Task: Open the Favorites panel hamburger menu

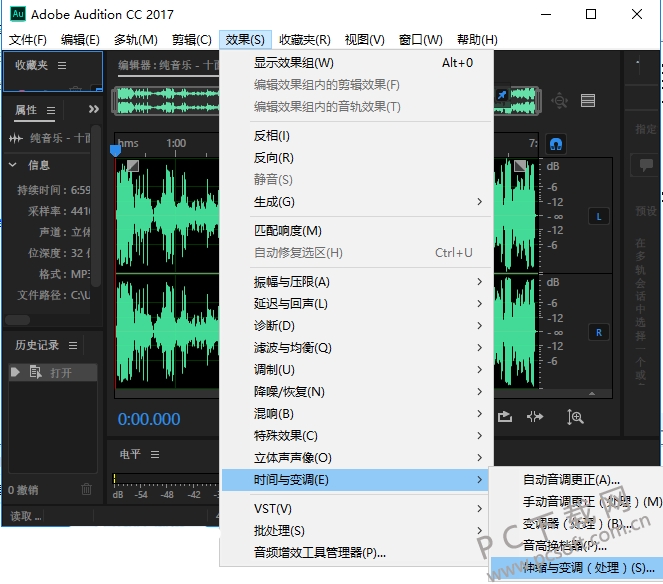Action: [x=62, y=65]
